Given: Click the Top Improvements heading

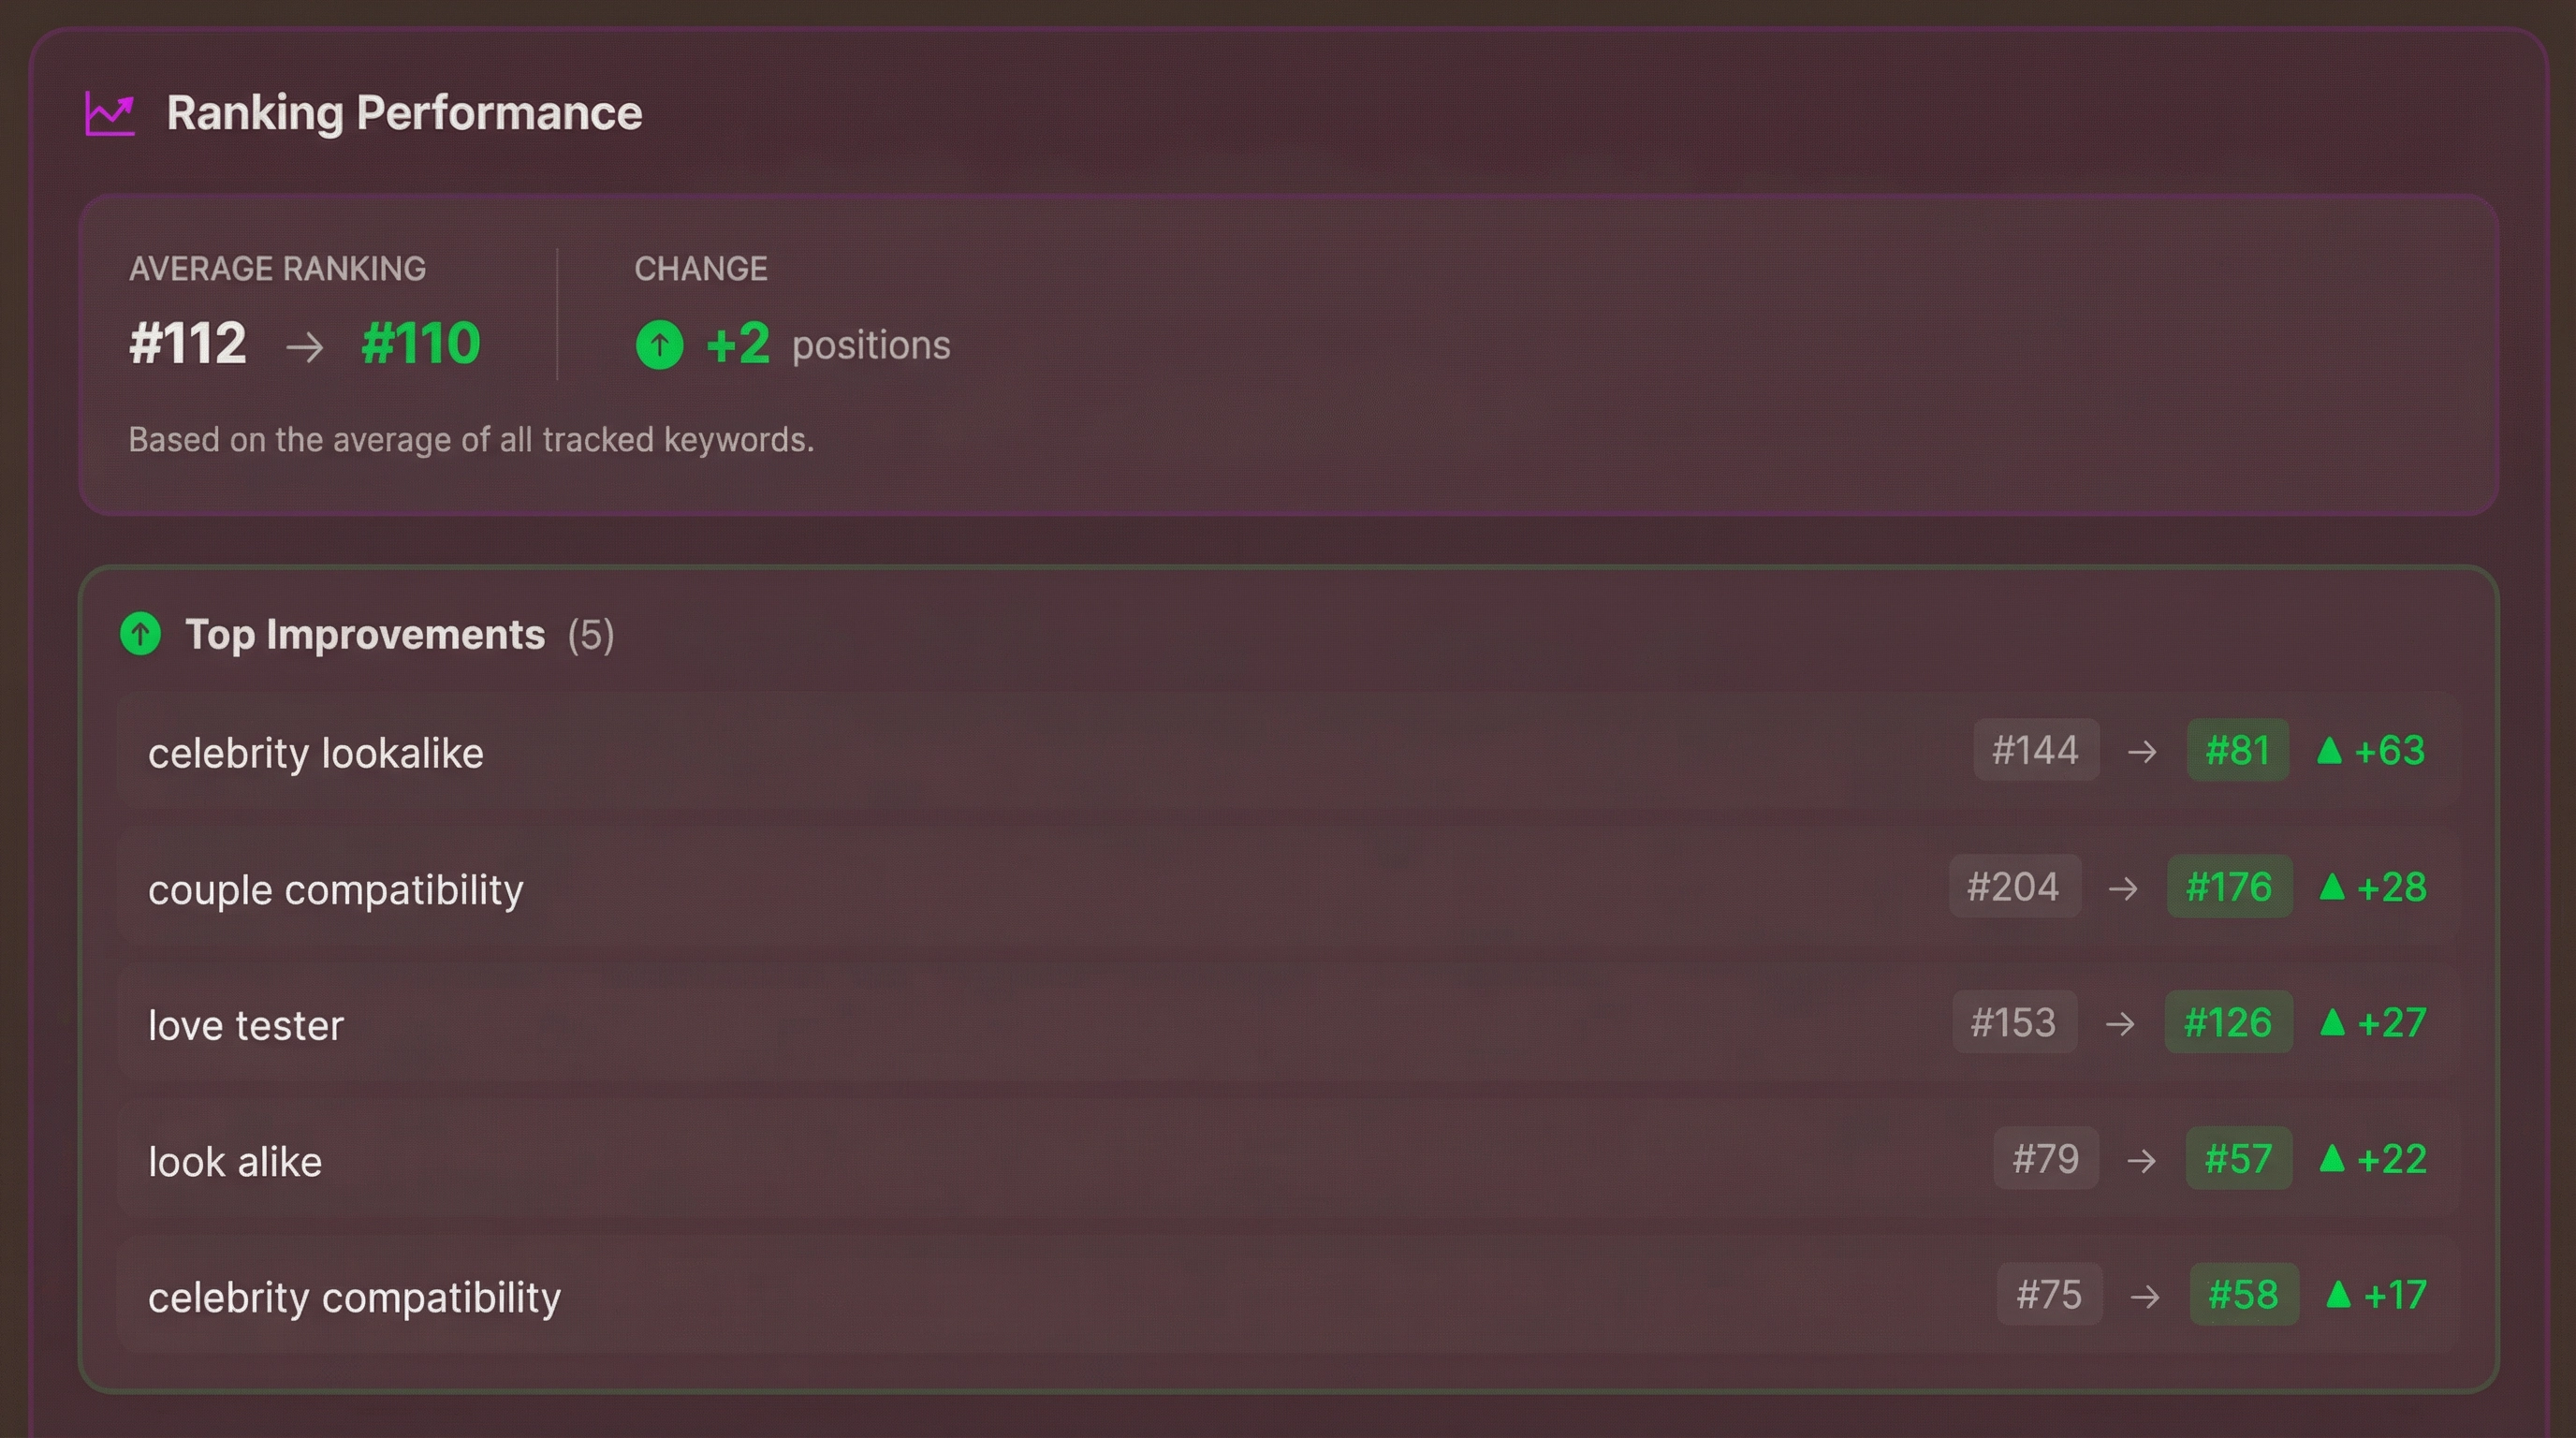Looking at the screenshot, I should [x=365, y=635].
